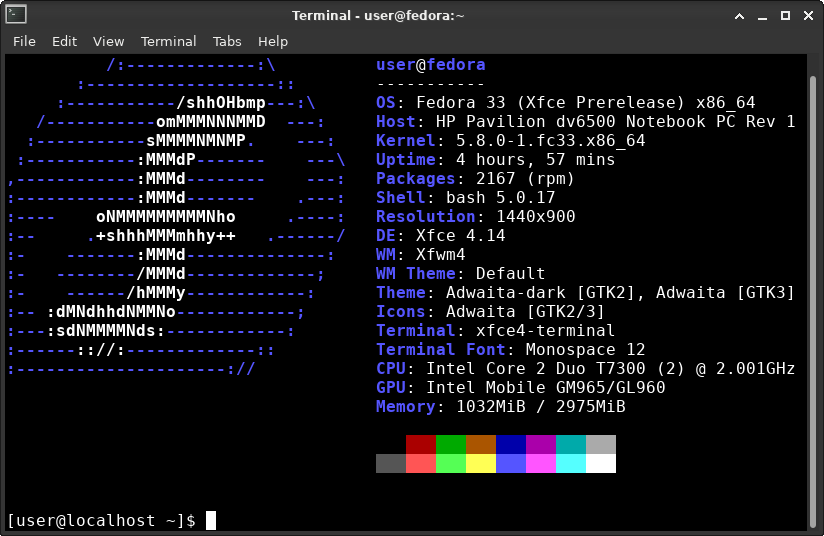Click the user@fedora heading text
This screenshot has height=536, width=824.
click(430, 65)
